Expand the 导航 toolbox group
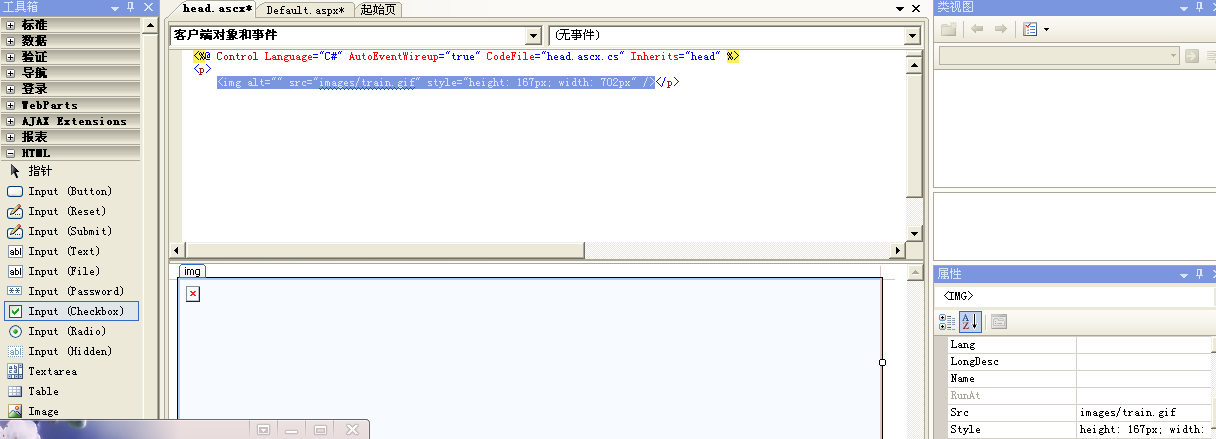The image size is (1216, 439). click(10, 73)
